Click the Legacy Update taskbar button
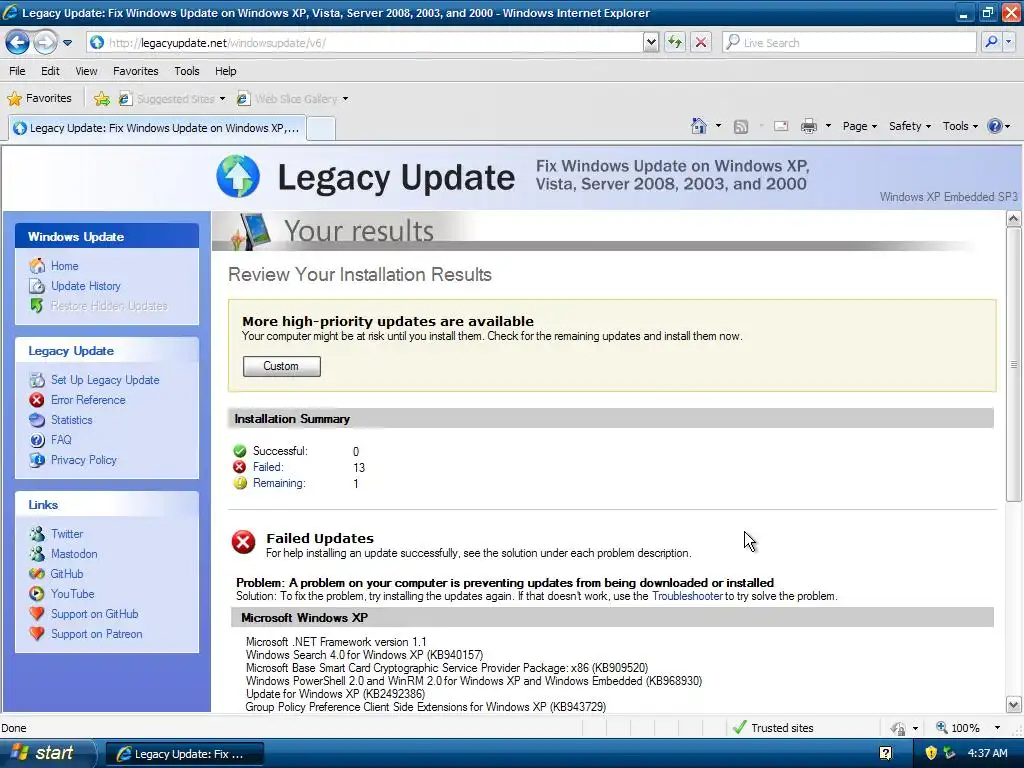The height and width of the screenshot is (768, 1024). (184, 754)
